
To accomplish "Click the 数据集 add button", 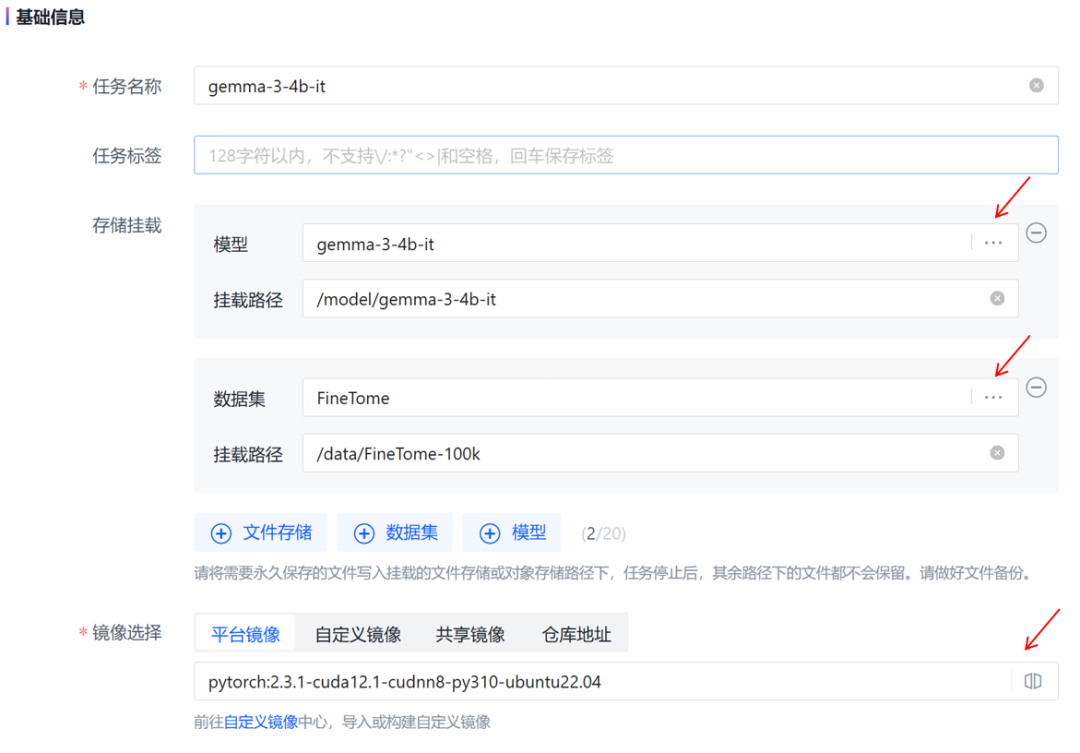I will point(395,532).
